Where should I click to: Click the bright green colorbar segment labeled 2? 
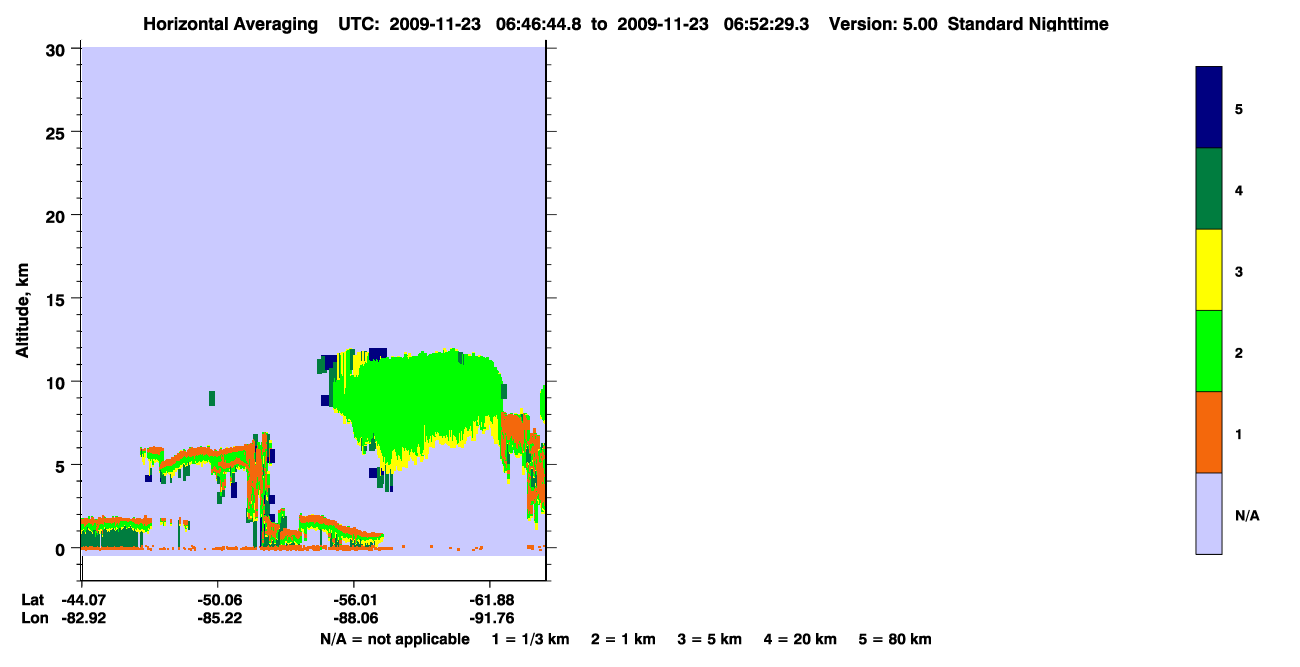click(1209, 351)
